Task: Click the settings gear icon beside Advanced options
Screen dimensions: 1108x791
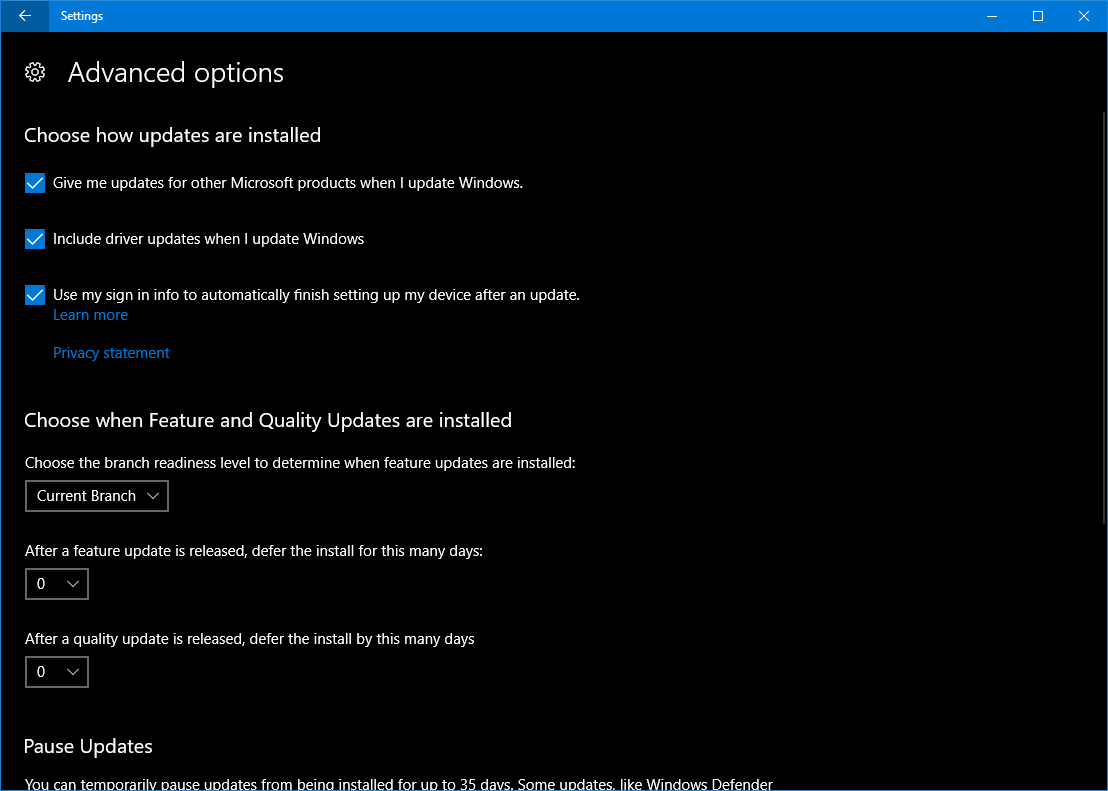Action: pyautogui.click(x=35, y=72)
